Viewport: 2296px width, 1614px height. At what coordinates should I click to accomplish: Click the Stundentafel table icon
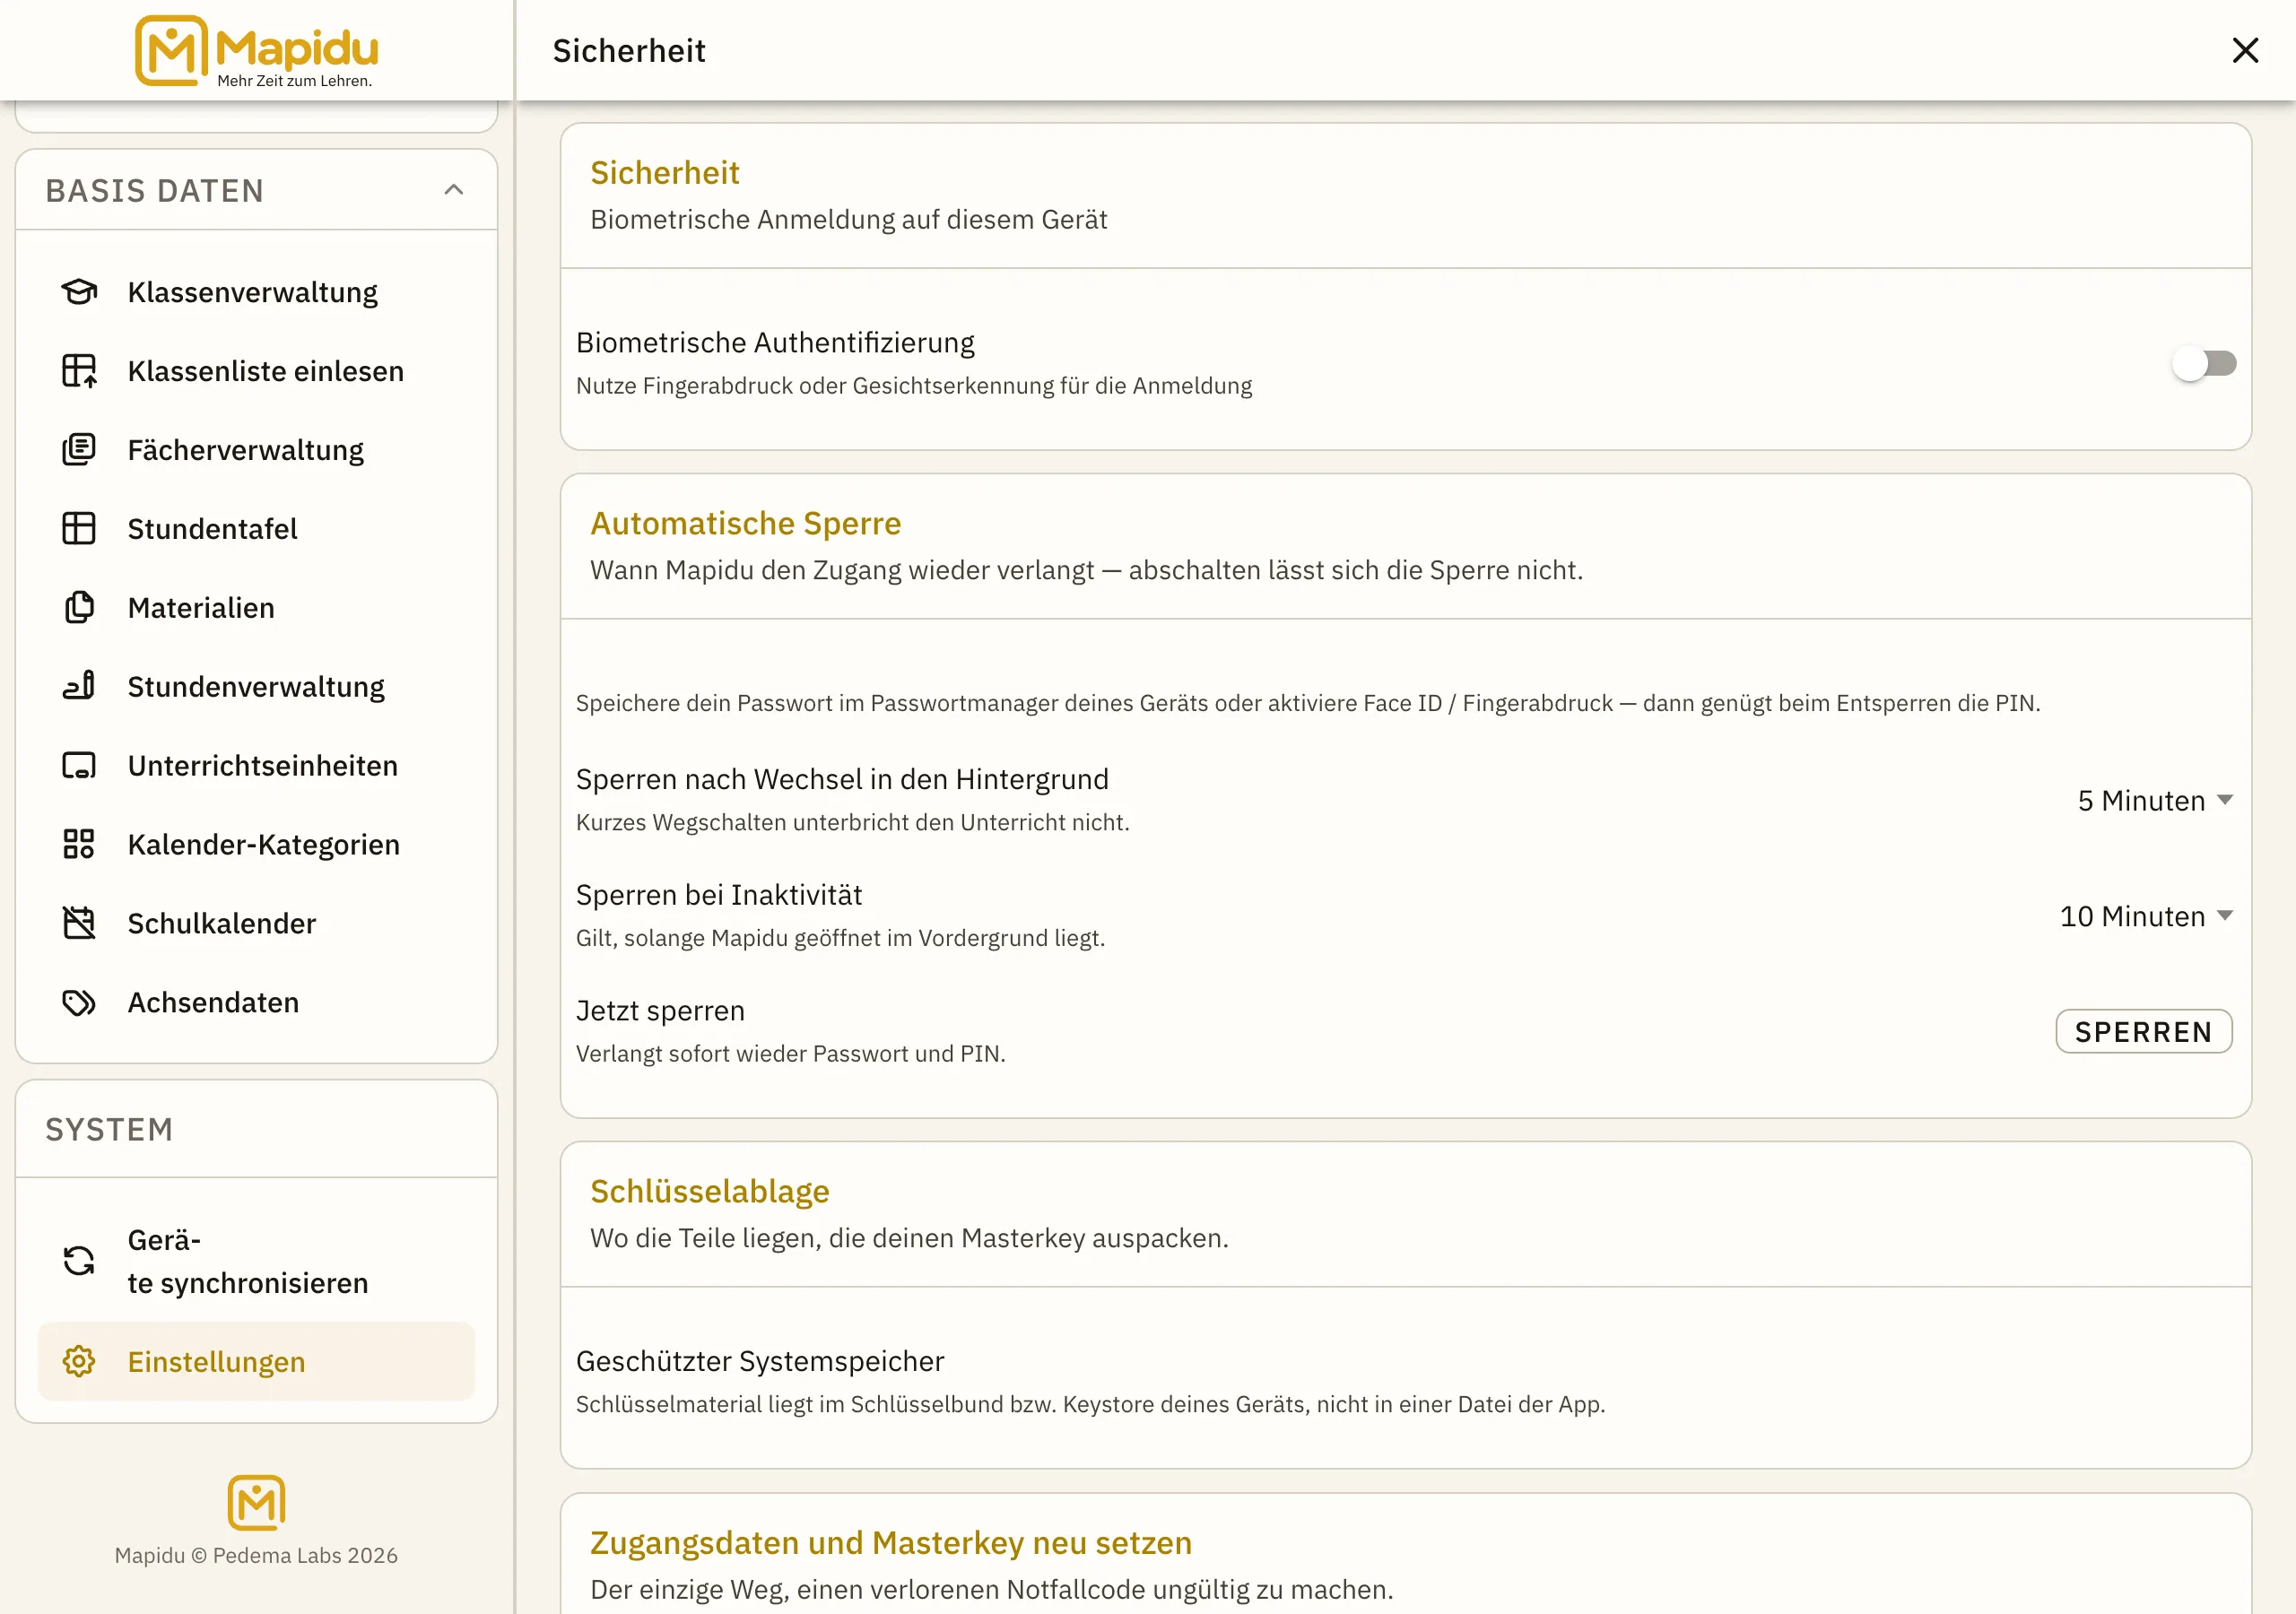(79, 528)
